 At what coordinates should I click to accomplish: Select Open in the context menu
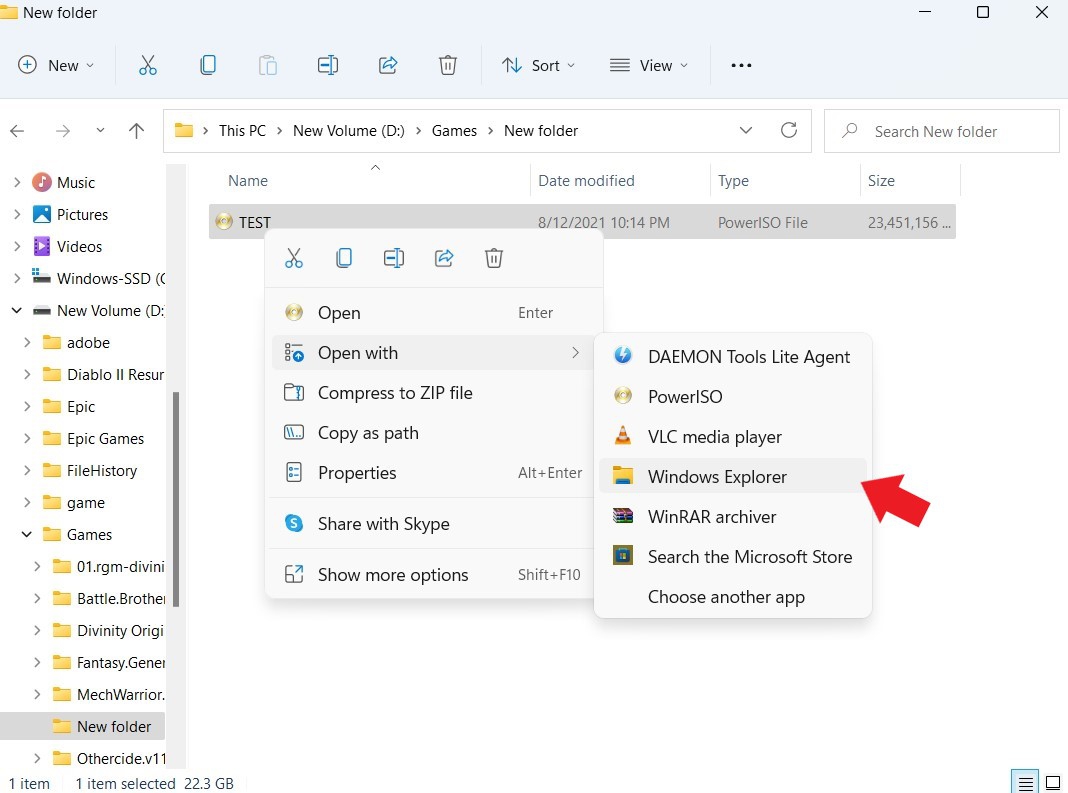tap(433, 313)
